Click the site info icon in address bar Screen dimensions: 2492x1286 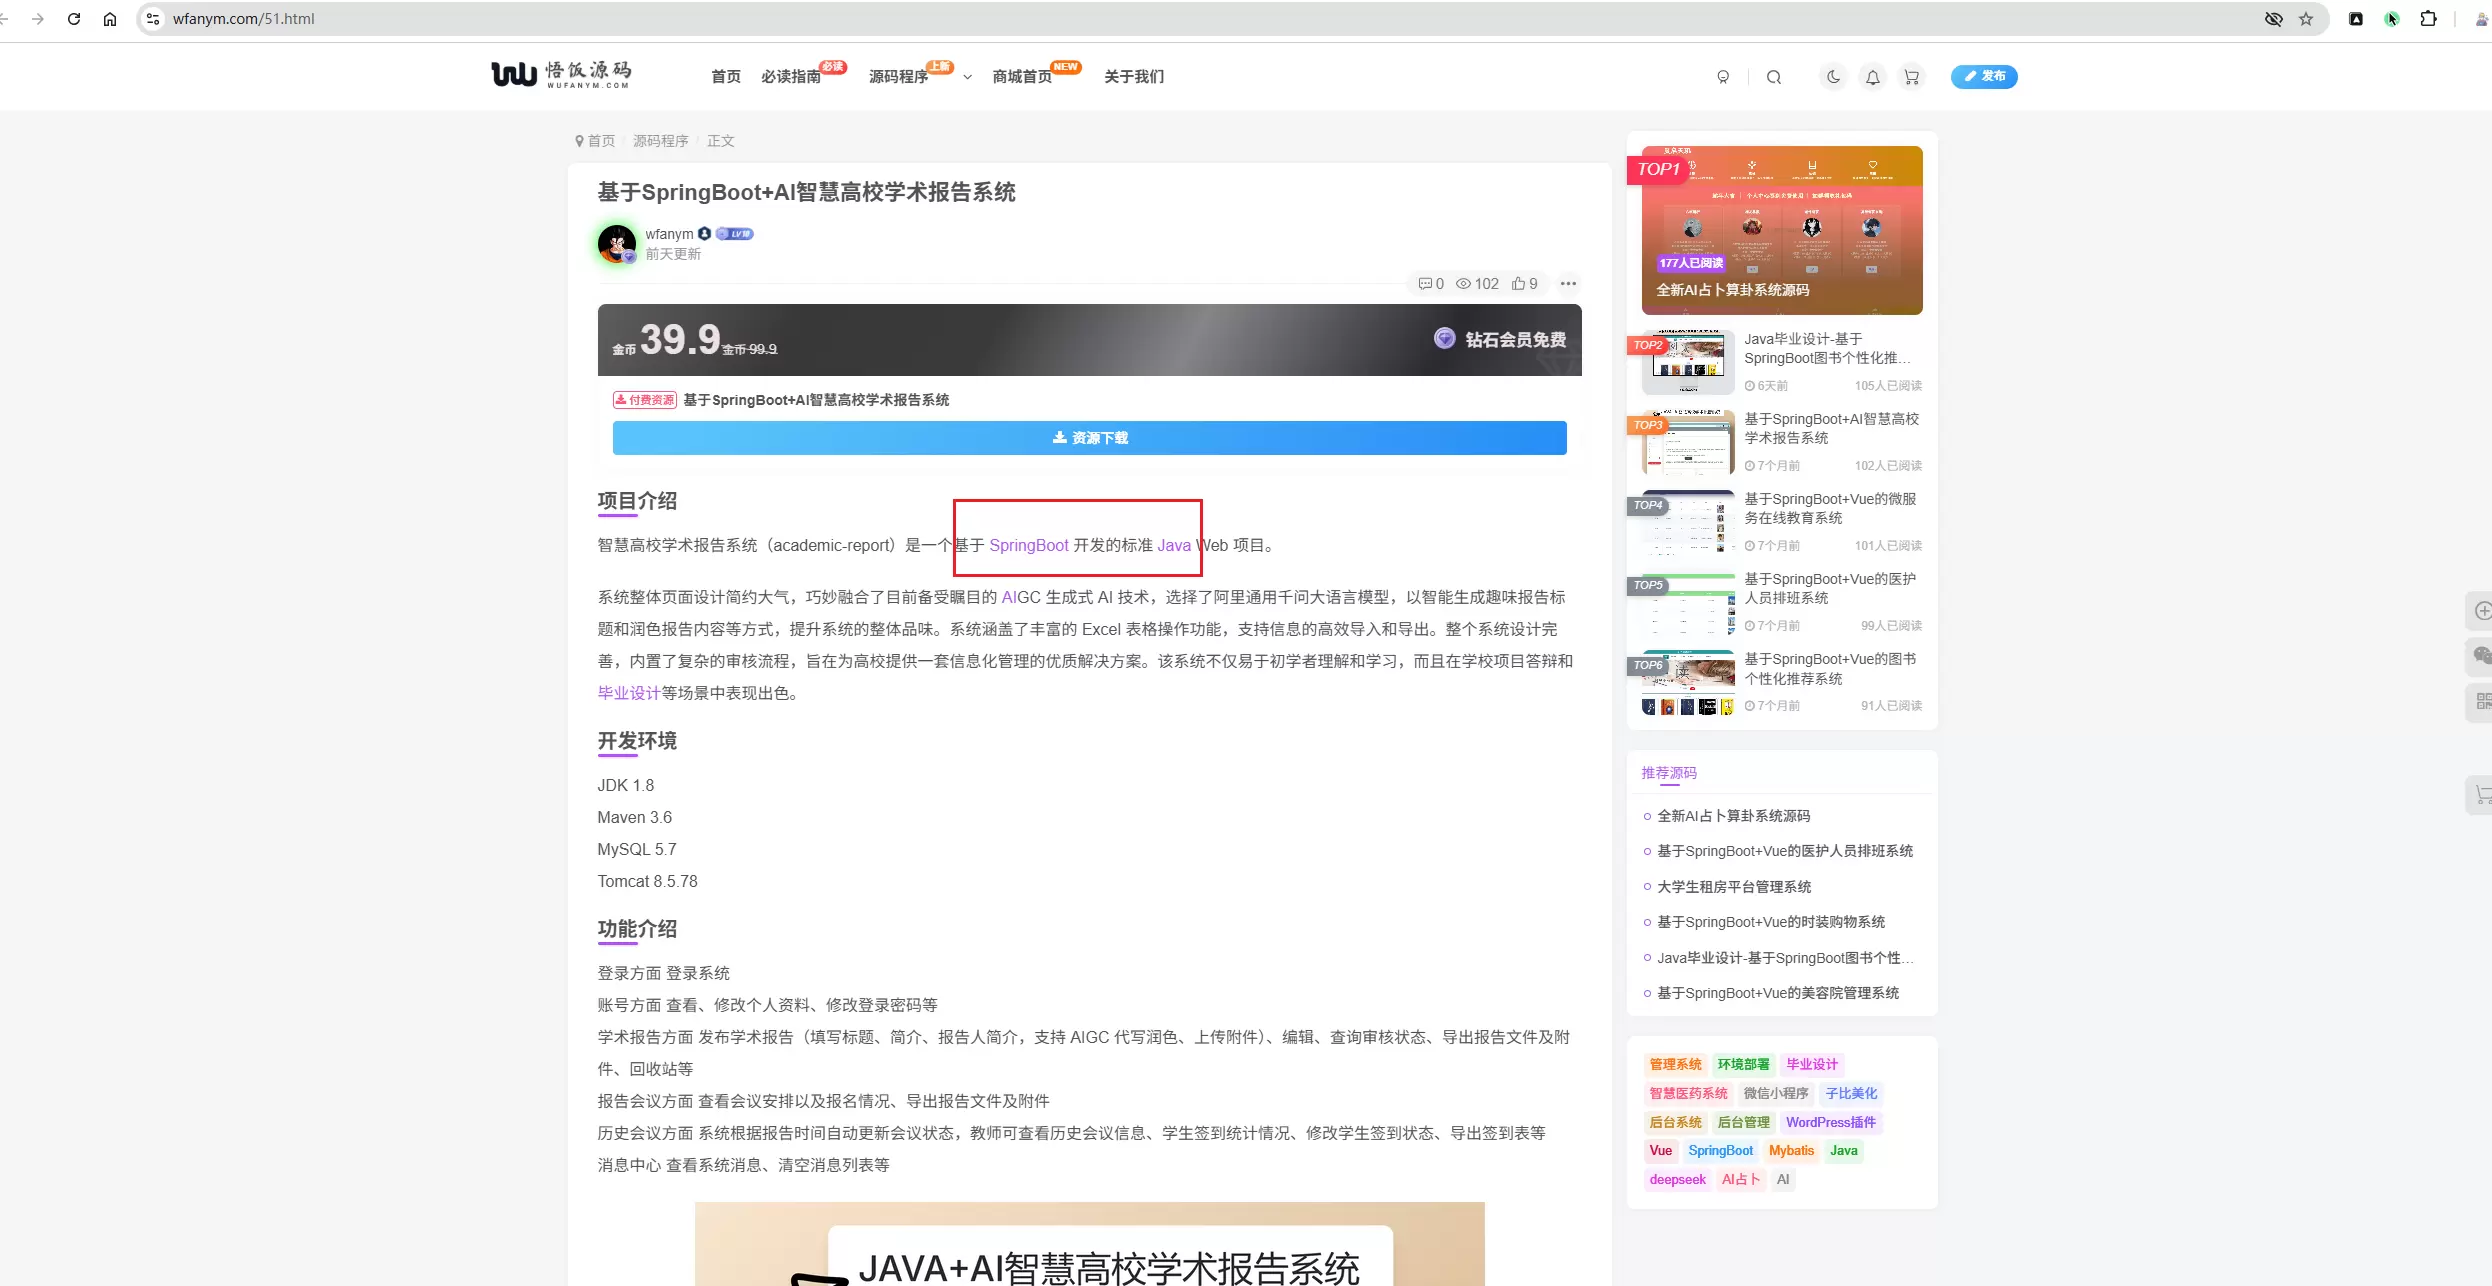[153, 19]
